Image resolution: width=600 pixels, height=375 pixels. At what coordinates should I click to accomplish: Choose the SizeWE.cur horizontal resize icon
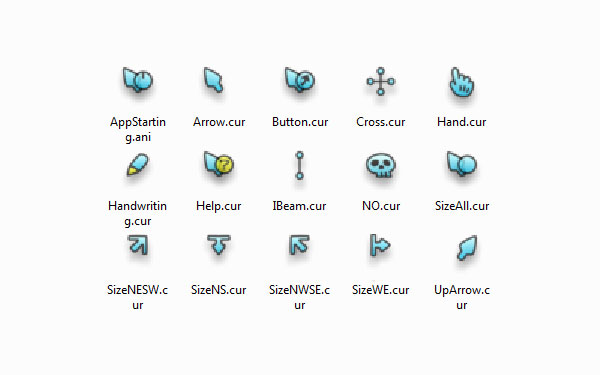pyautogui.click(x=380, y=245)
